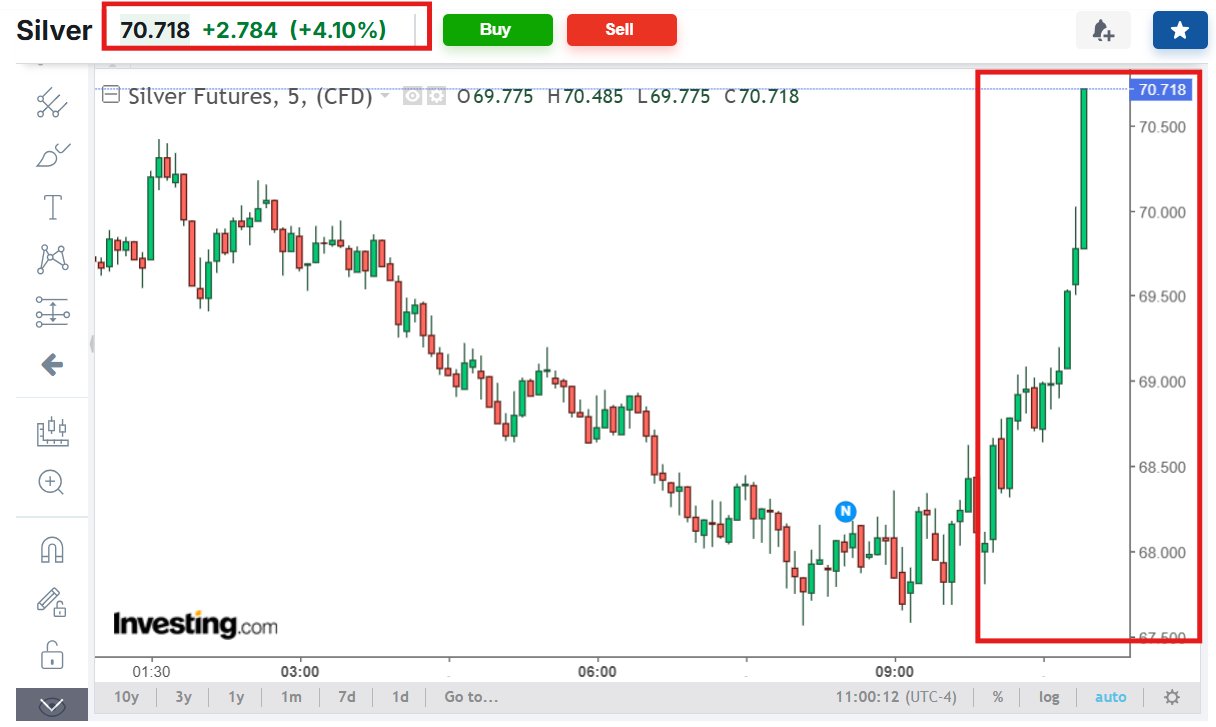
Task: Click the +2.784 price change value
Action: pos(240,30)
